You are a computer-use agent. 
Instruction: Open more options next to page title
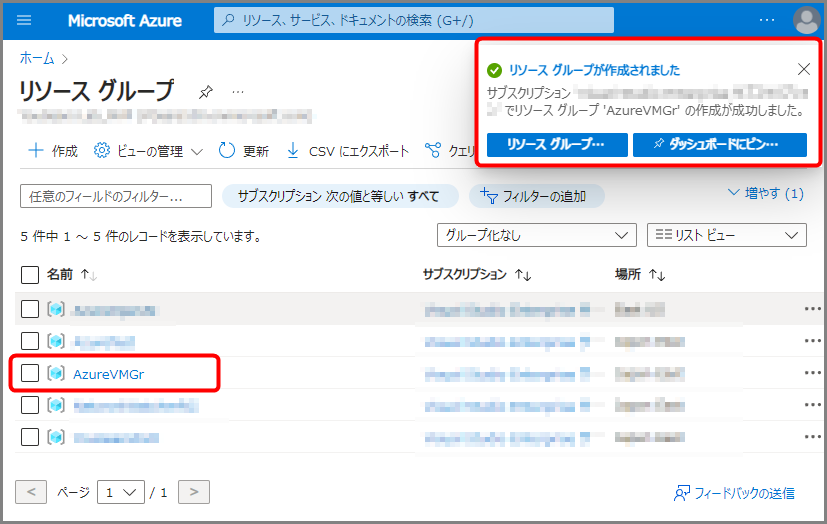coord(238,92)
